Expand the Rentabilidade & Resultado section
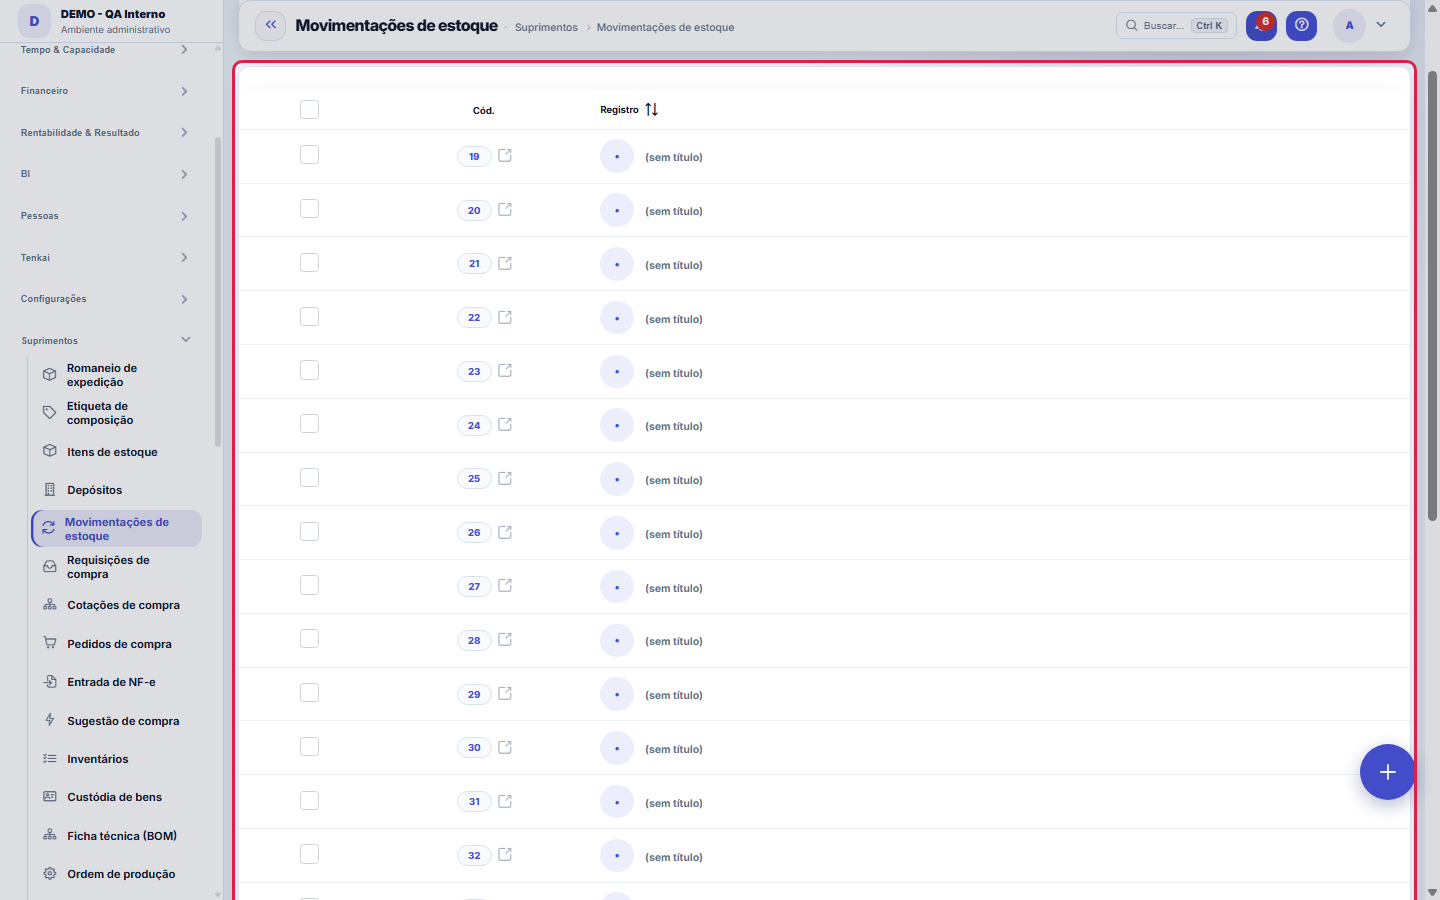The height and width of the screenshot is (900, 1440). click(105, 132)
